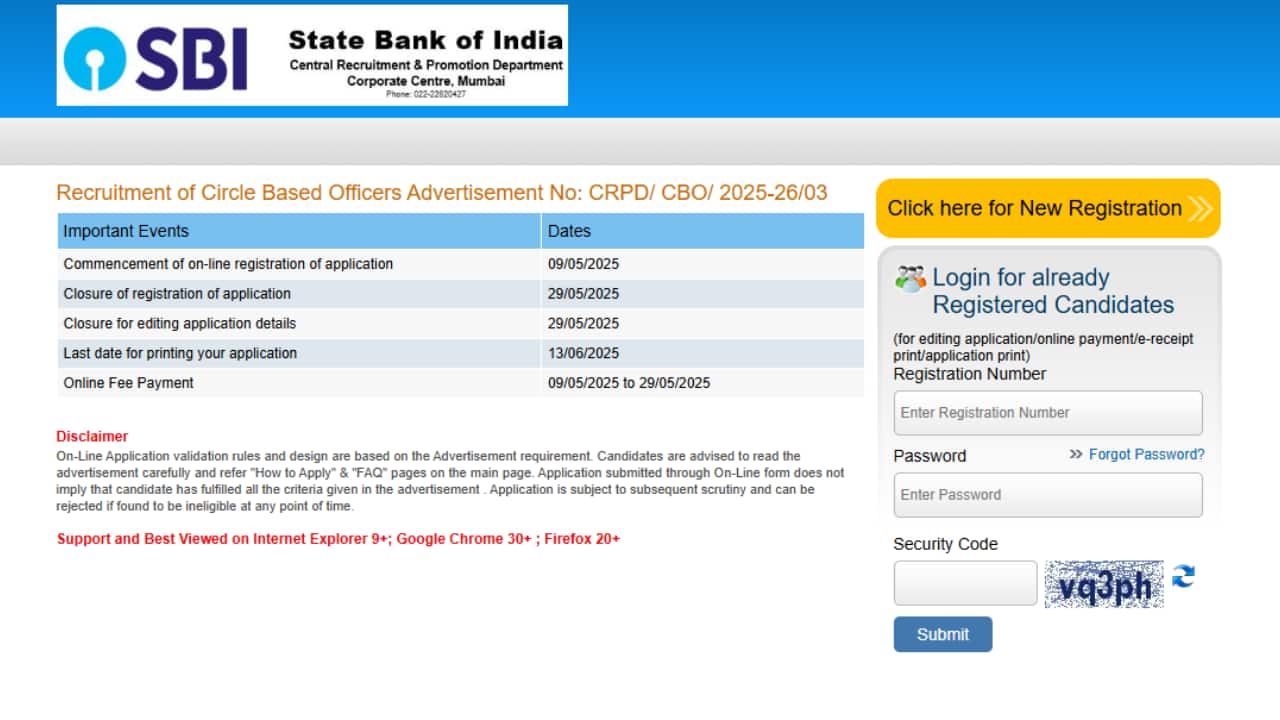Select the yellow New Registration banner graphic
This screenshot has width=1280, height=720.
pyautogui.click(x=1048, y=208)
